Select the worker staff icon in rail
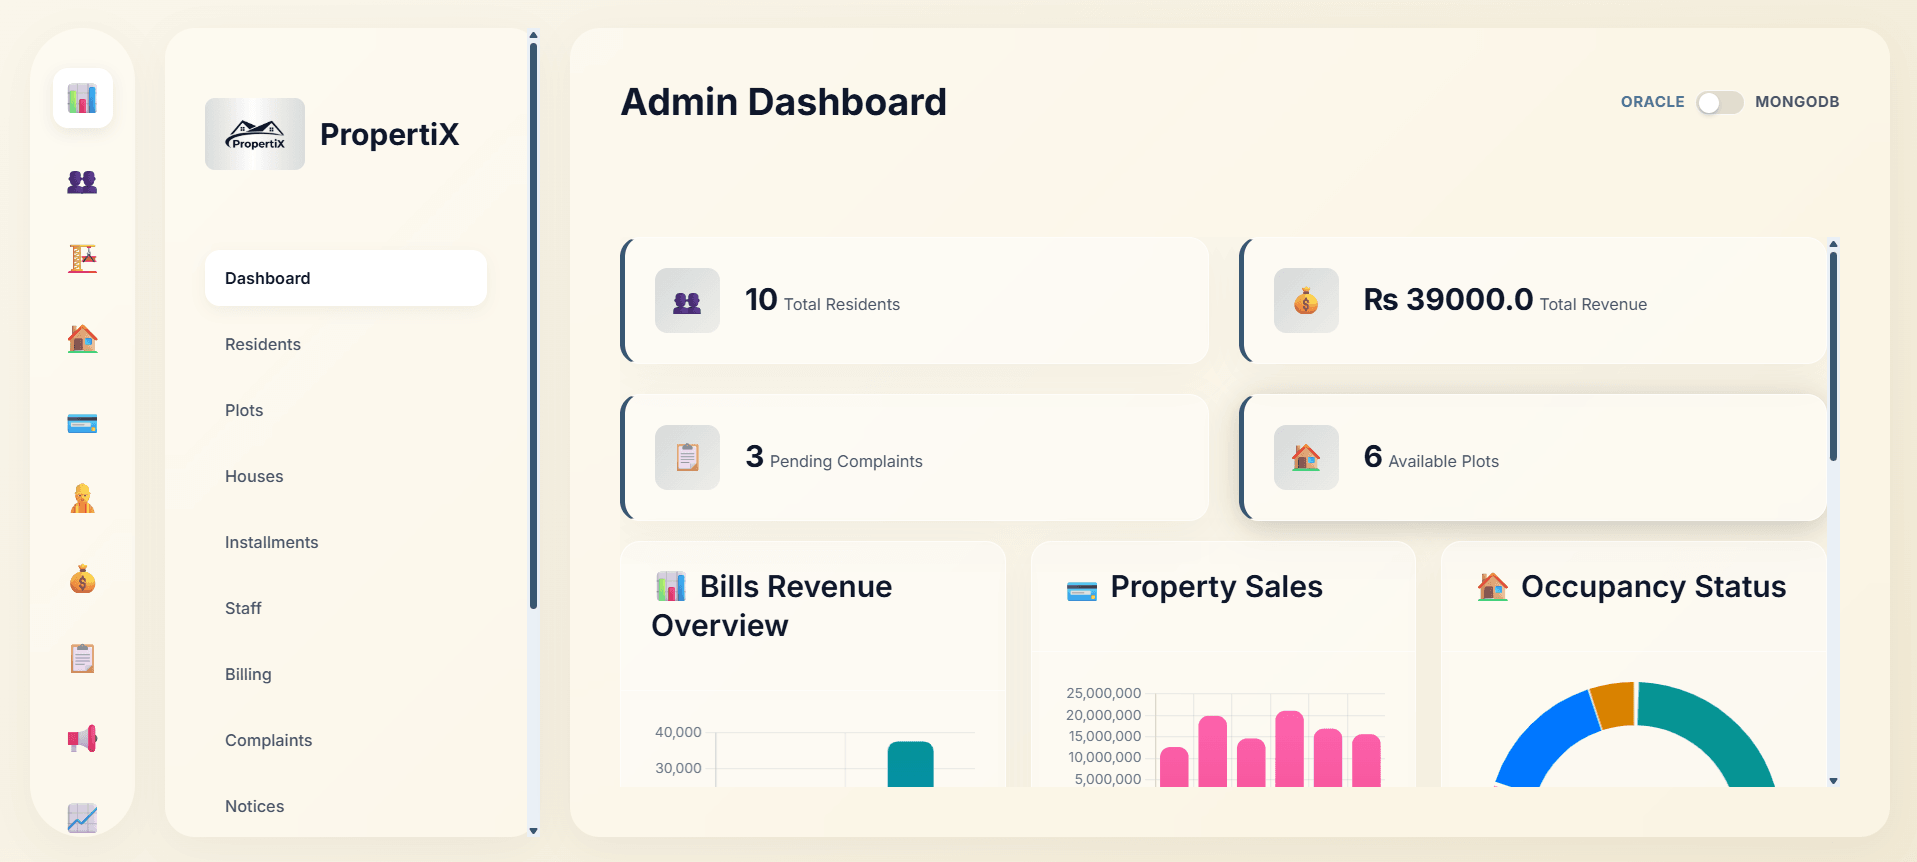The height and width of the screenshot is (862, 1917). pos(82,498)
